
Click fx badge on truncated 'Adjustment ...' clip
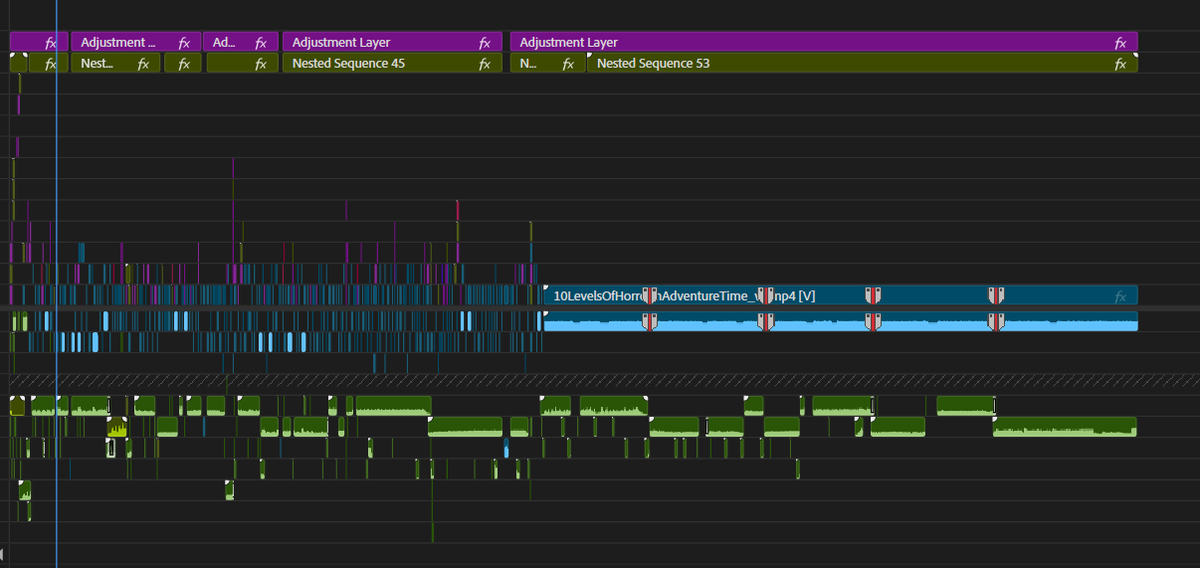[184, 43]
